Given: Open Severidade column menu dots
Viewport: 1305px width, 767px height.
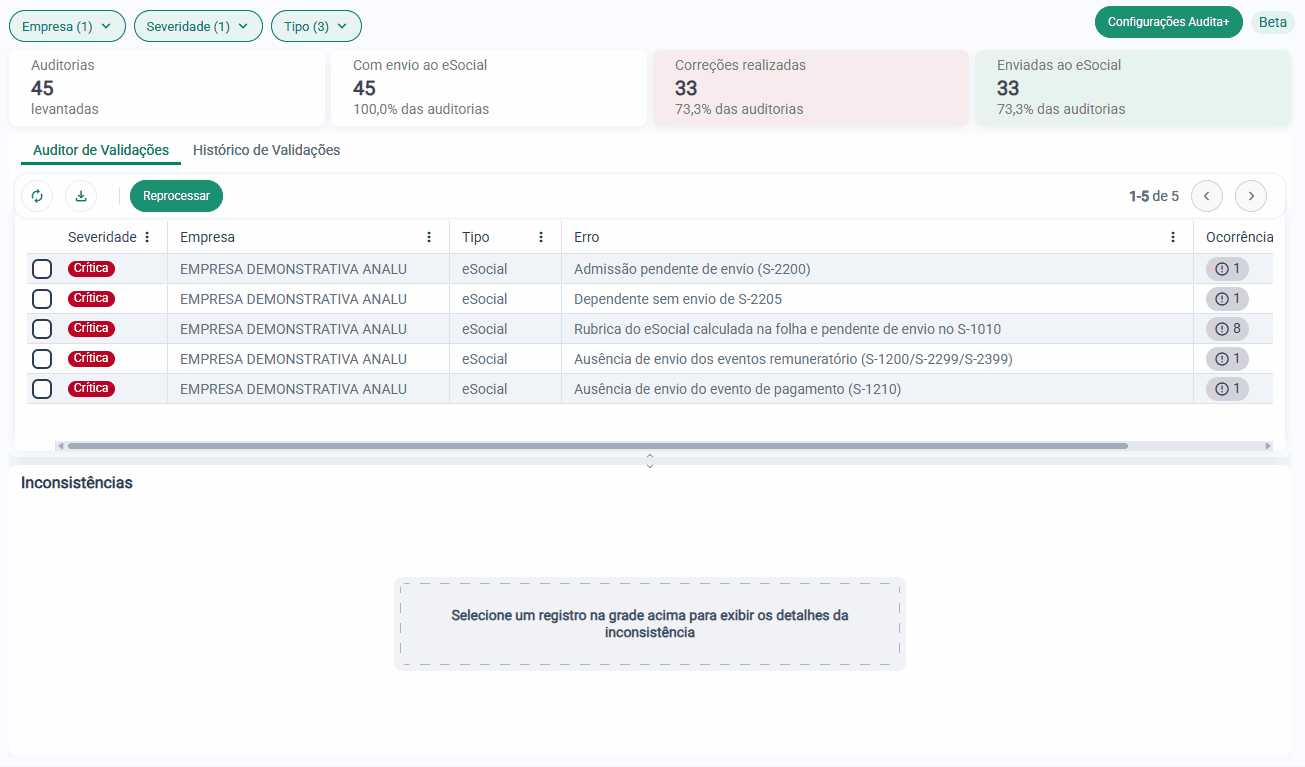Looking at the screenshot, I should 147,237.
